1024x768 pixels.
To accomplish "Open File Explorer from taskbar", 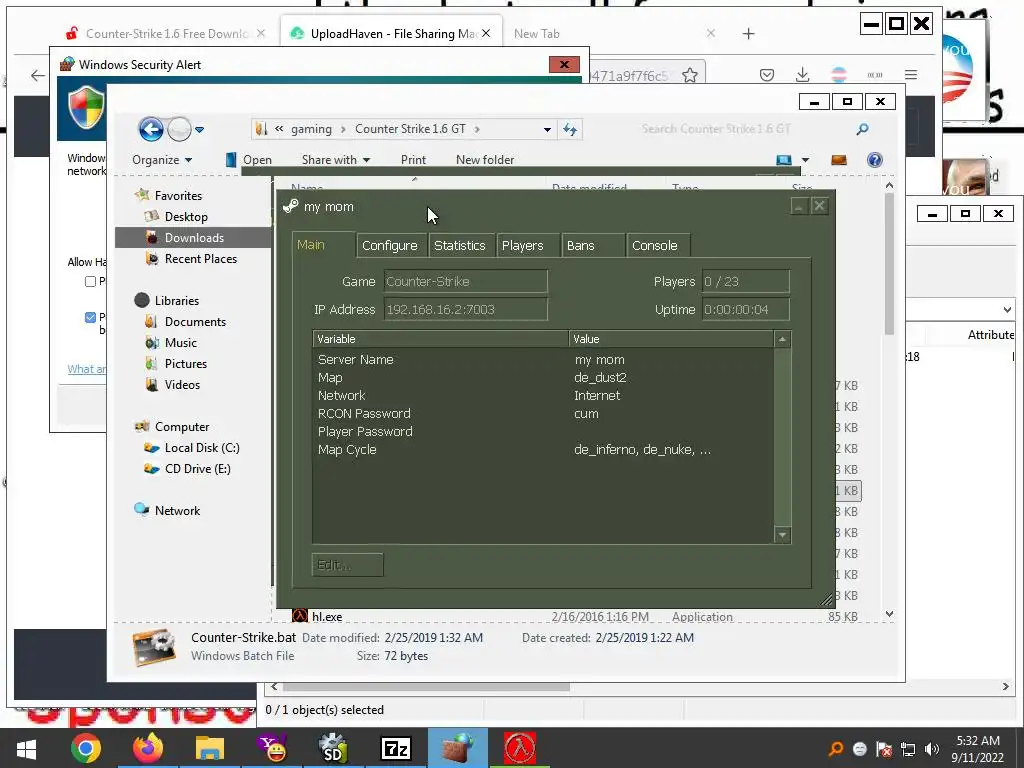I will pos(210,749).
